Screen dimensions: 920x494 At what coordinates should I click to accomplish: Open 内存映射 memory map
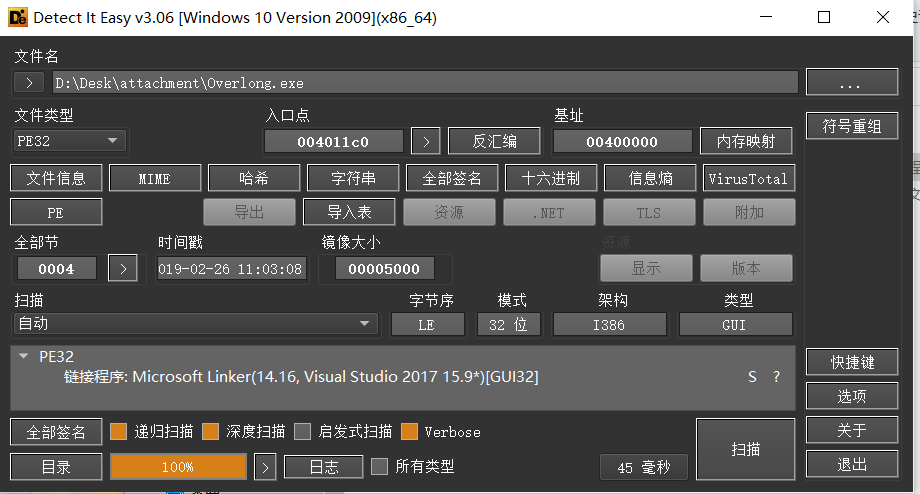[746, 141]
